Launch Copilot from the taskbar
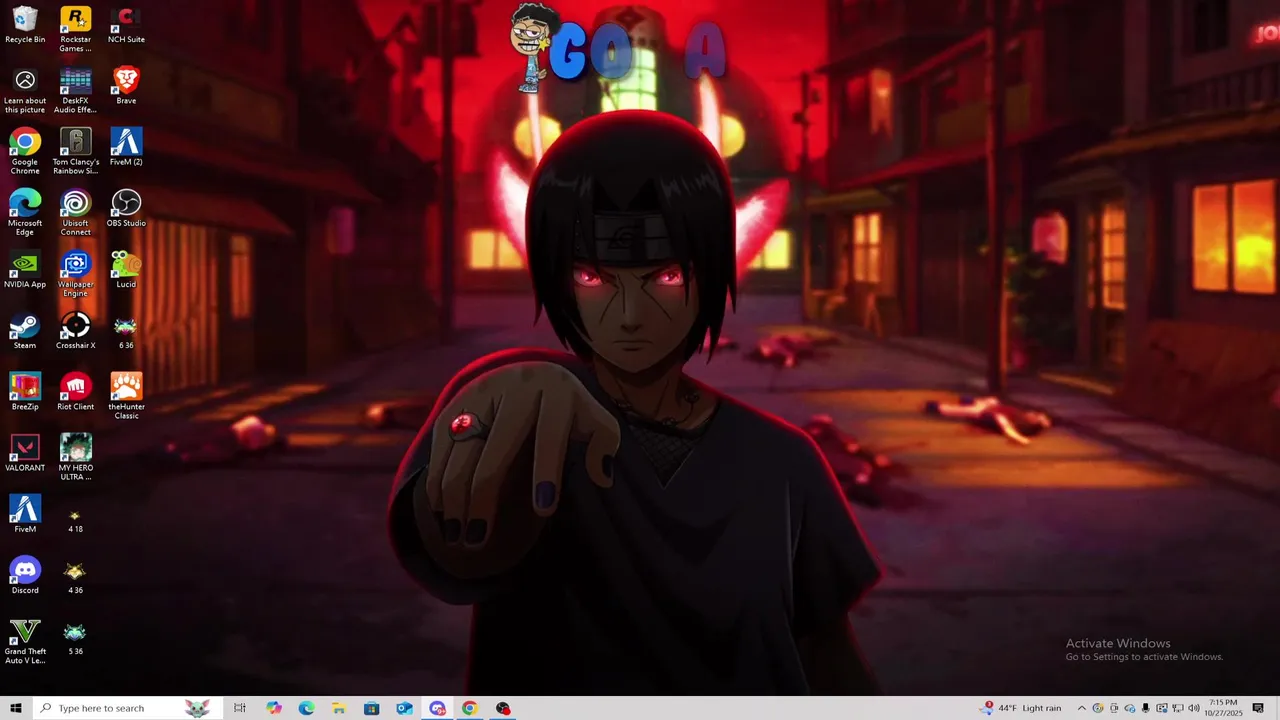Image resolution: width=1280 pixels, height=720 pixels. click(274, 708)
